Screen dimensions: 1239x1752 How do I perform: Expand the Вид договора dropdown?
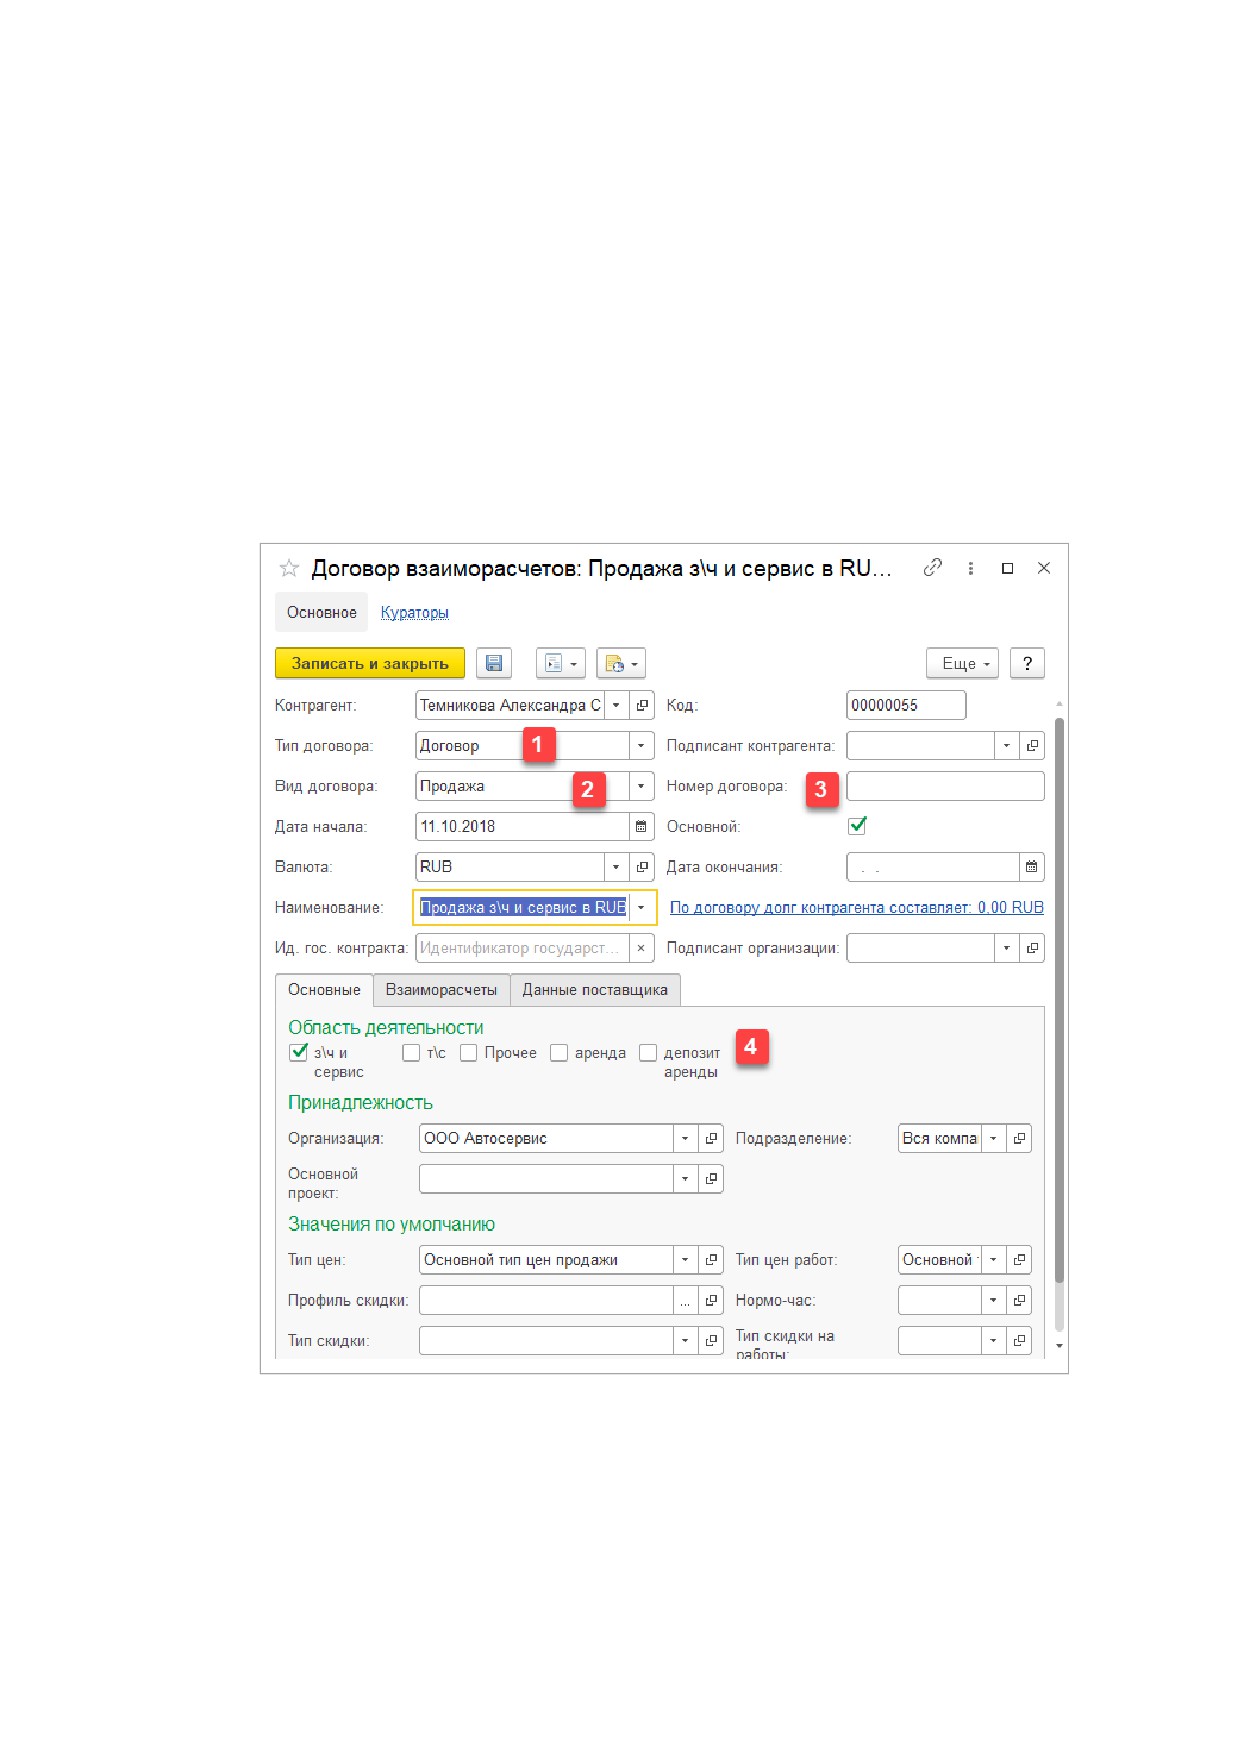641,786
